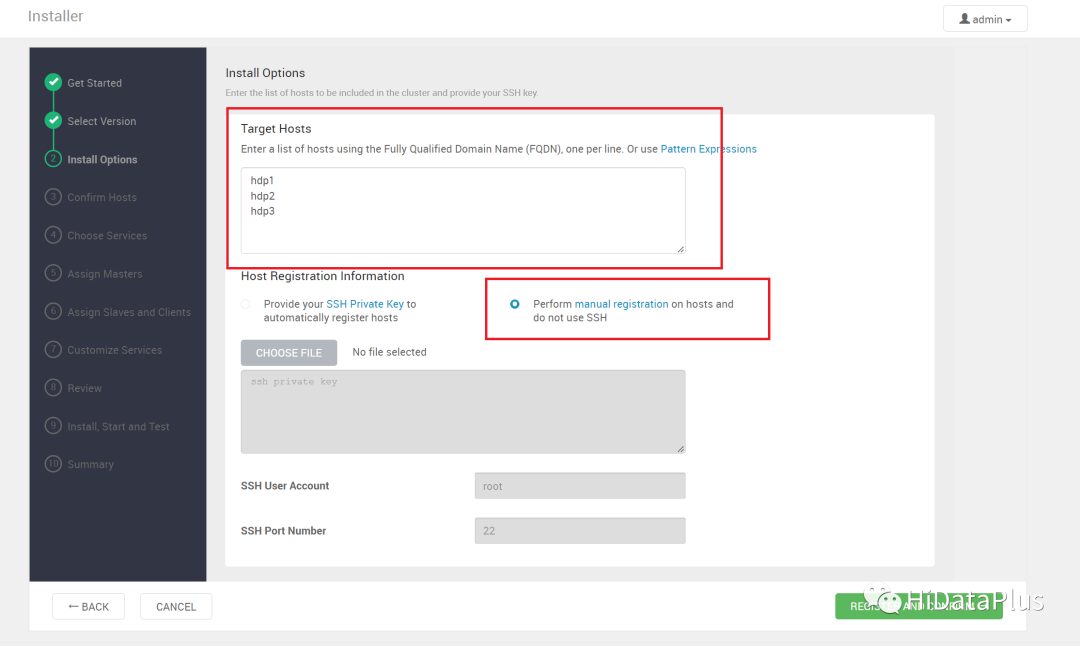
Task: Click the step 10 Summary circle
Action: coord(53,464)
